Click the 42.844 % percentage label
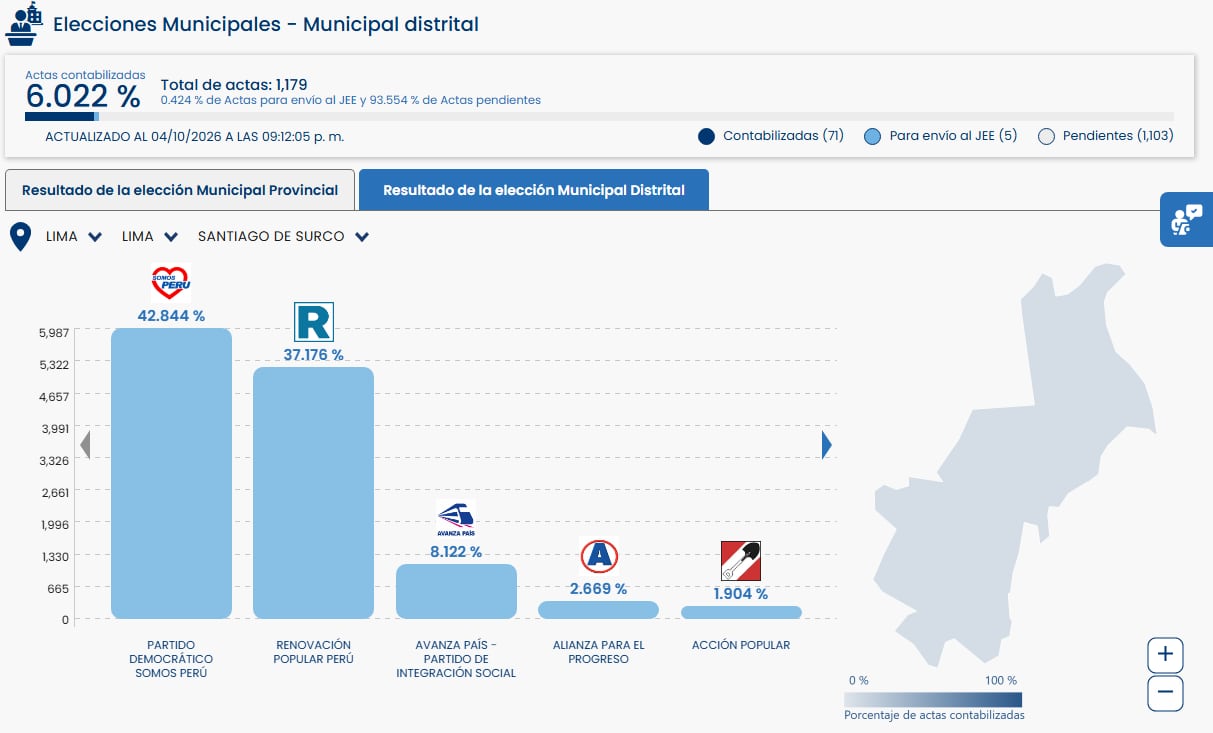Image resolution: width=1213 pixels, height=733 pixels. coord(171,316)
